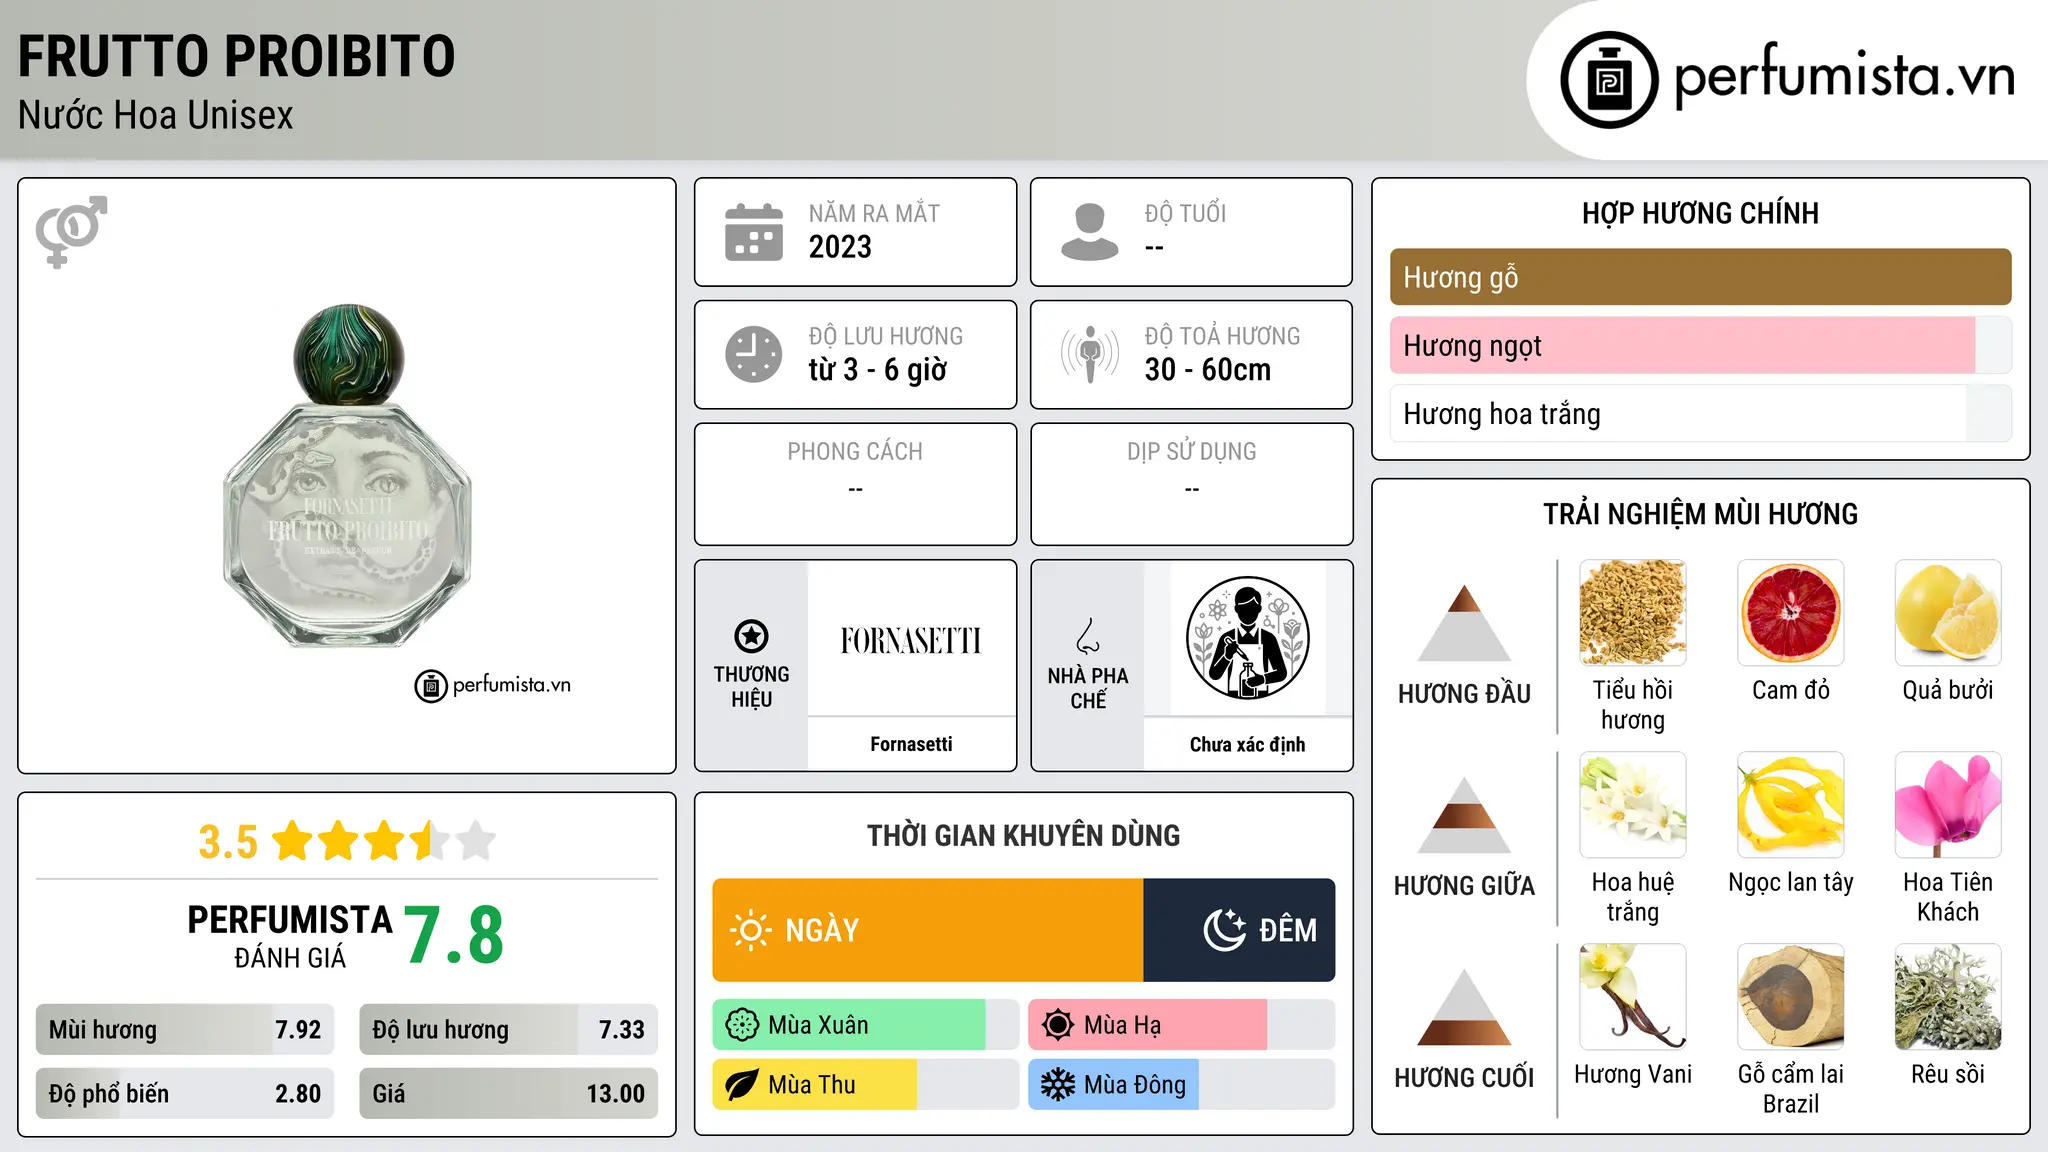Image resolution: width=2048 pixels, height=1152 pixels.
Task: Click the launch year value 2023
Action: (840, 247)
